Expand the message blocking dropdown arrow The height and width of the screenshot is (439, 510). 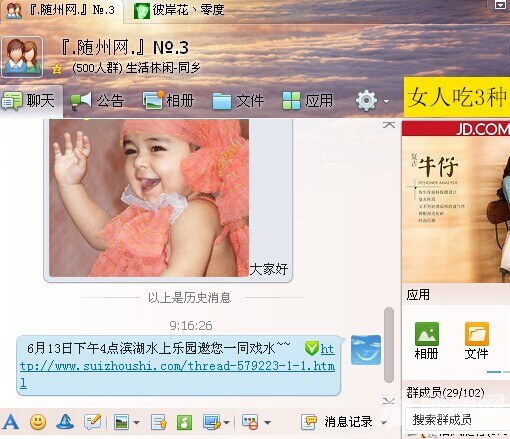(267, 423)
